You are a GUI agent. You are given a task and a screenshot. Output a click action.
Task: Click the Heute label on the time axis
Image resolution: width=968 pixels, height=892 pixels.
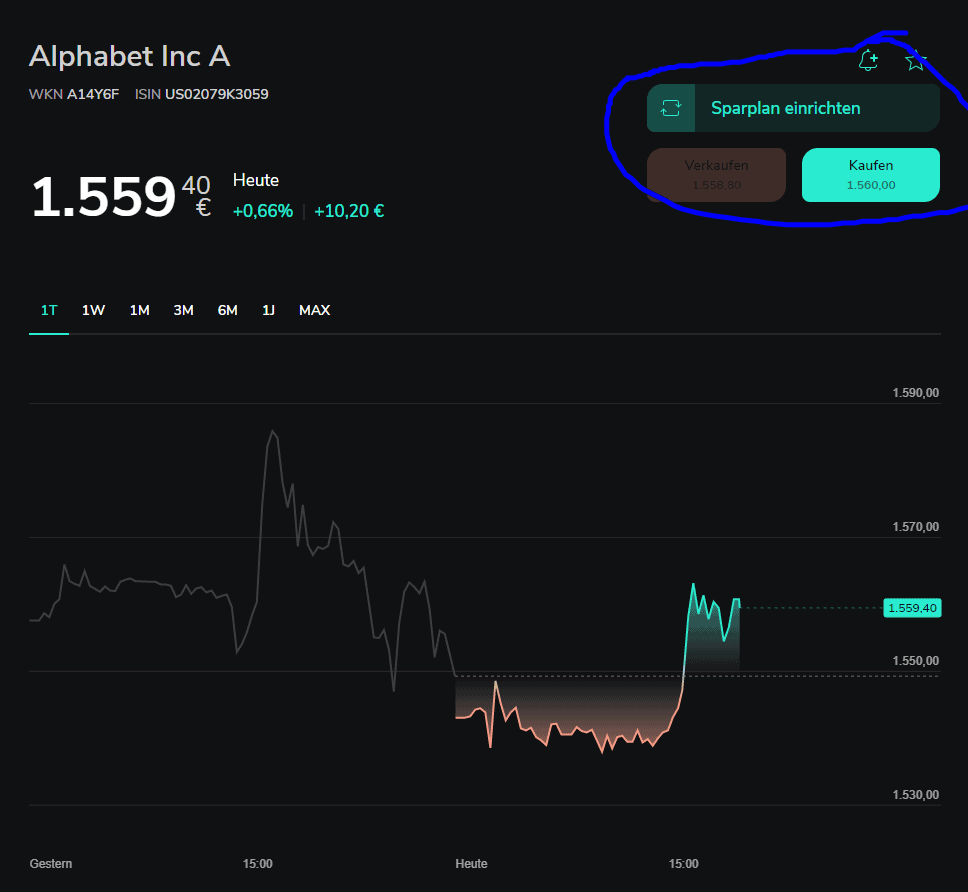tap(471, 864)
